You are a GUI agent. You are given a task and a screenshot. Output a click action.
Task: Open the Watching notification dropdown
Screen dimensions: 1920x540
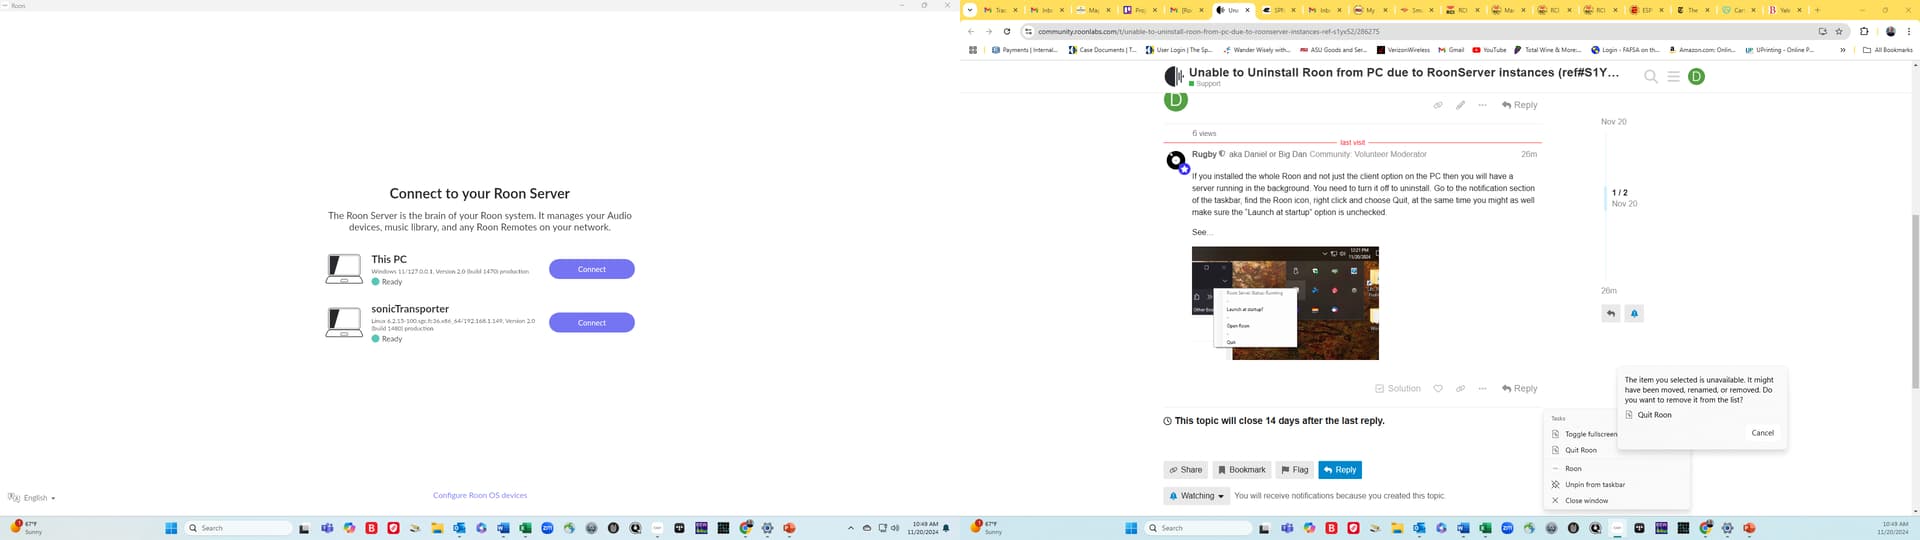point(1197,495)
